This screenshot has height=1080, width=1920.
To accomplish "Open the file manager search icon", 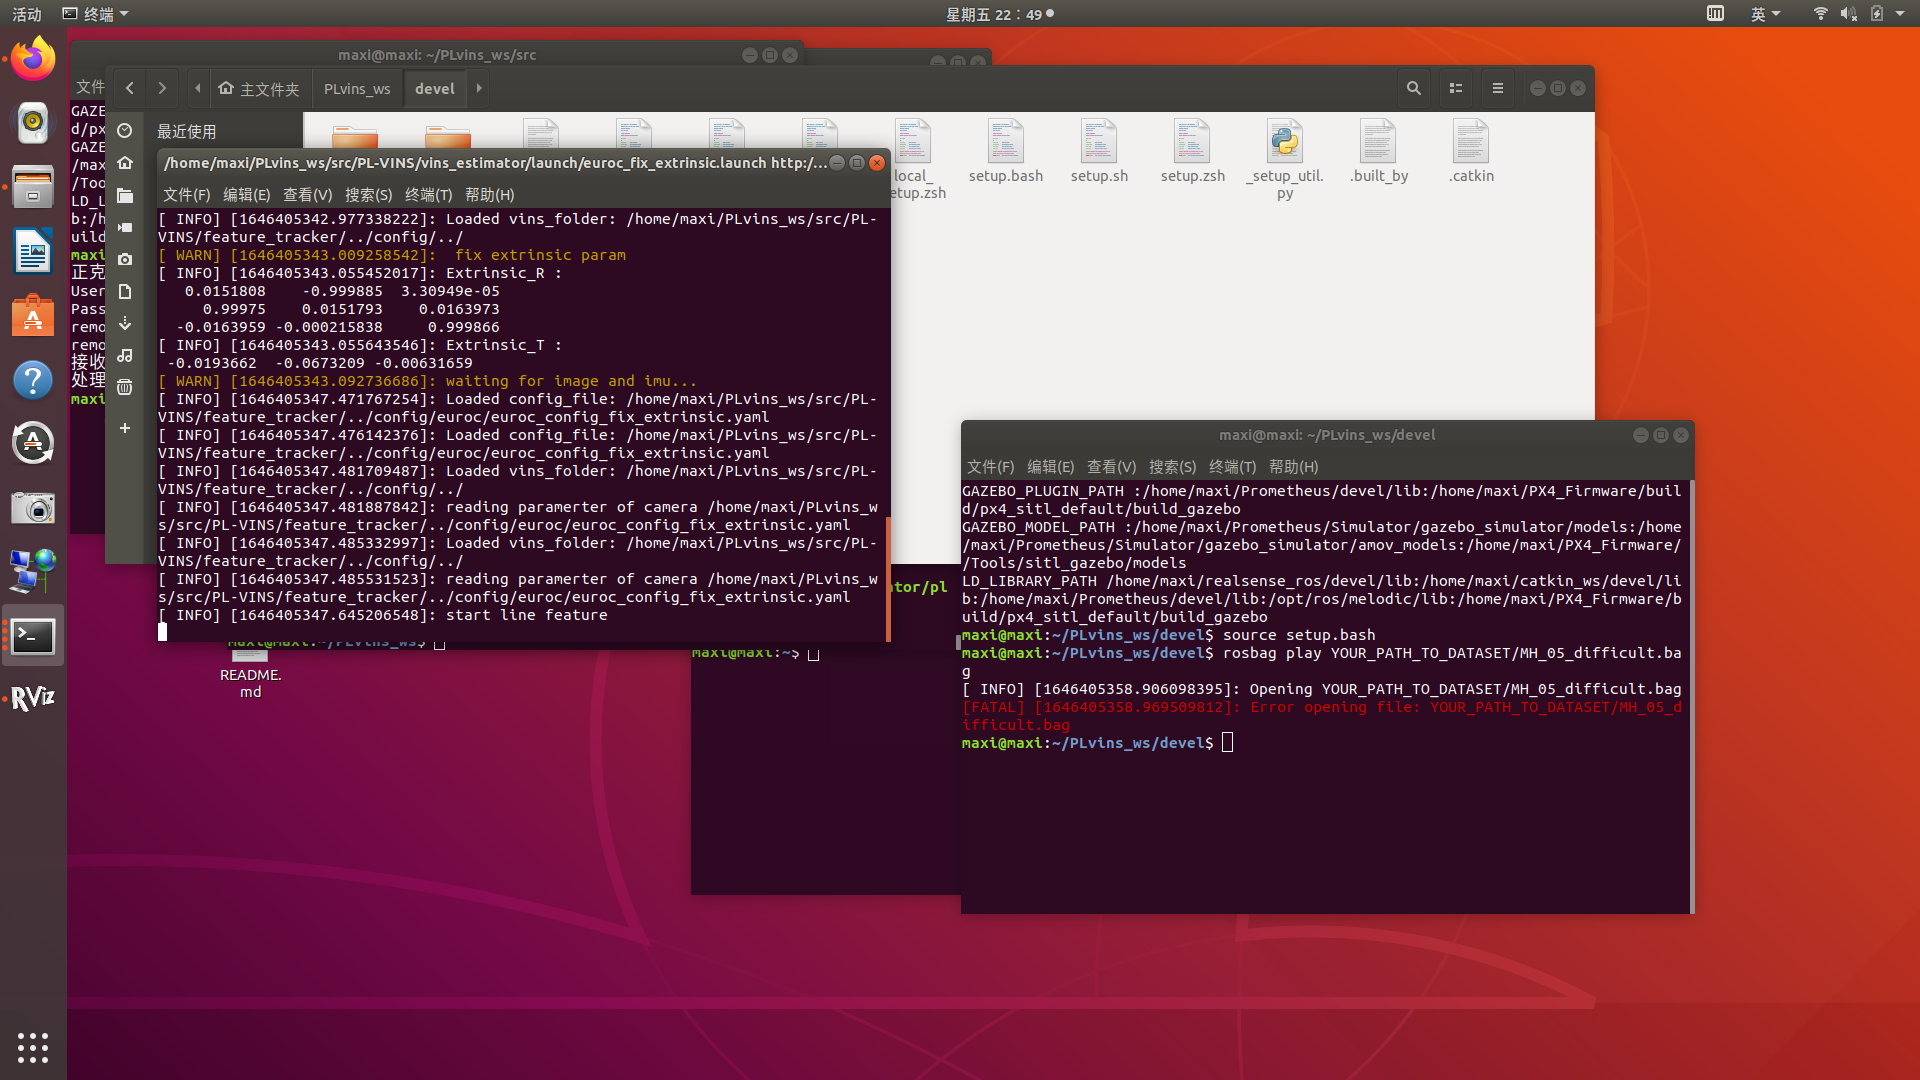I will tap(1413, 88).
